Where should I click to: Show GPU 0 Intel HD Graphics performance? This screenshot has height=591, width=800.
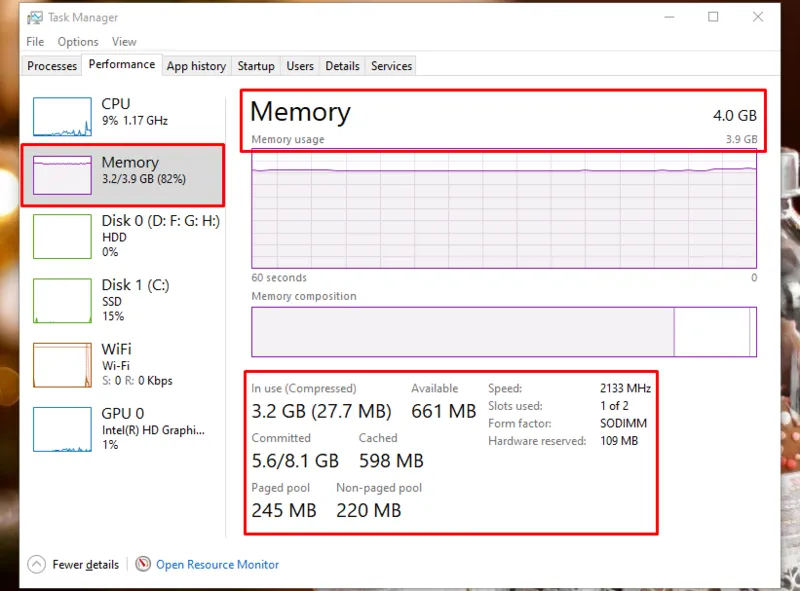click(62, 428)
